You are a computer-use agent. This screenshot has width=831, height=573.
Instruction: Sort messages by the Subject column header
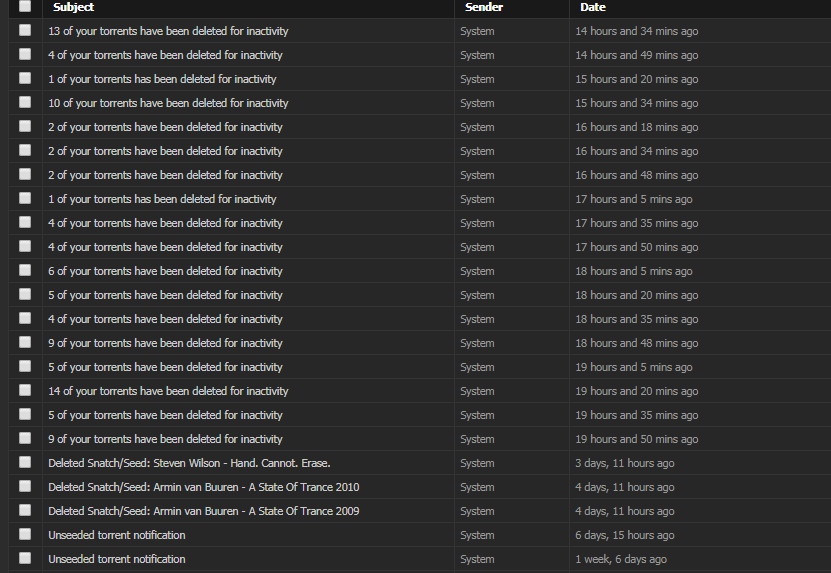point(73,7)
